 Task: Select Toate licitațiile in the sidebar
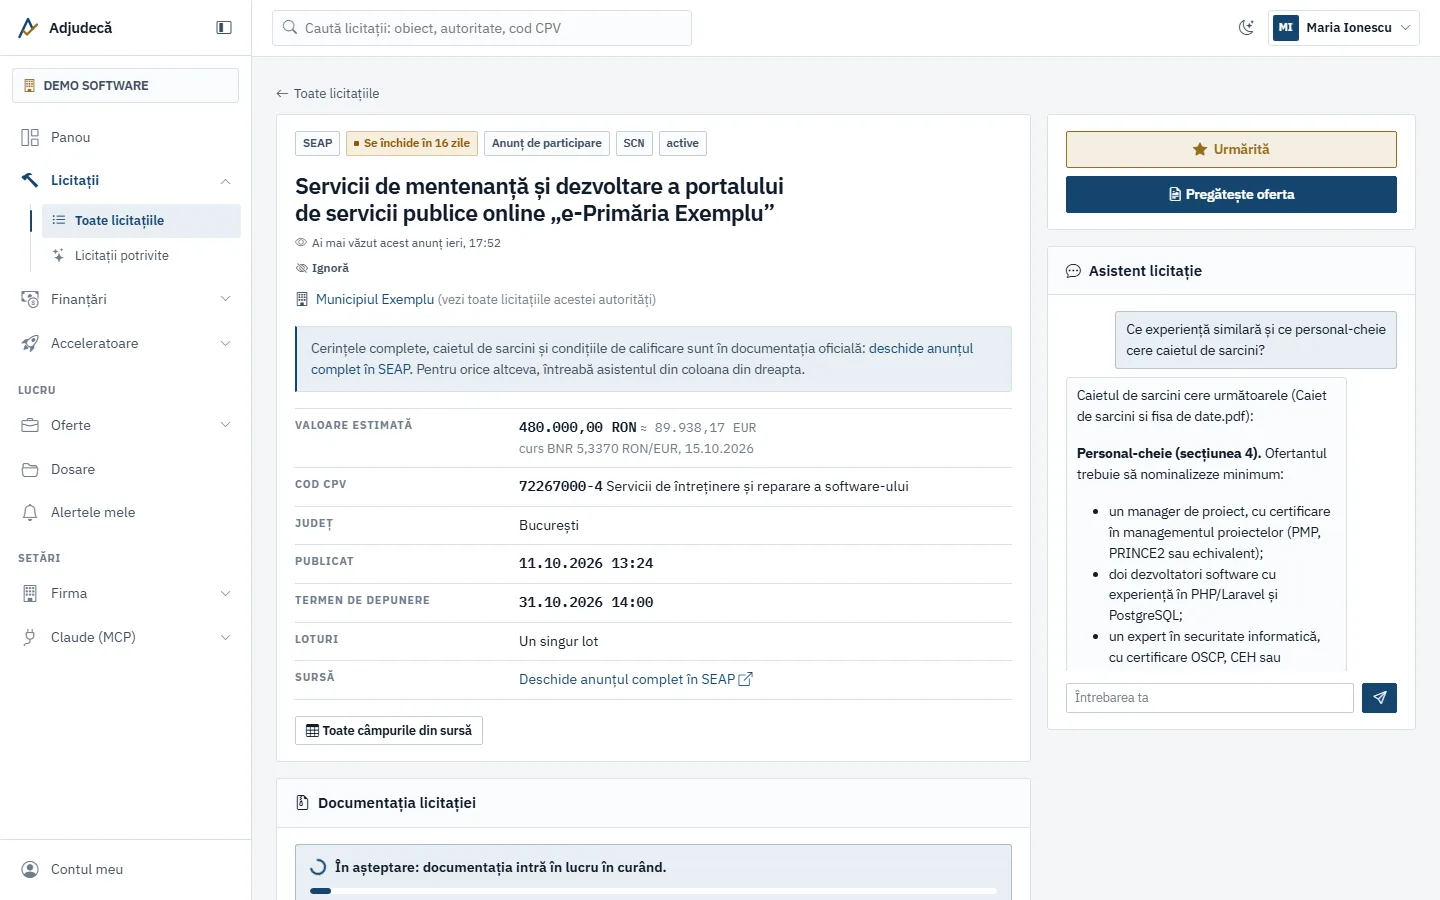coord(141,221)
